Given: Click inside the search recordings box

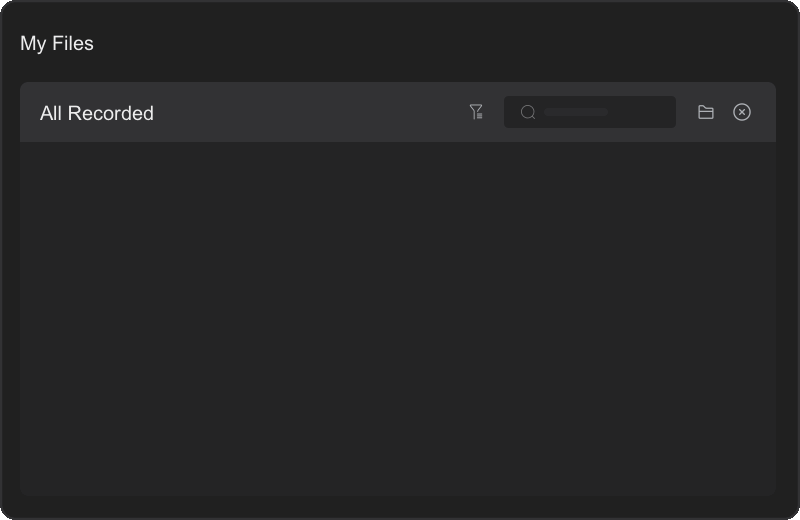Looking at the screenshot, I should (600, 112).
